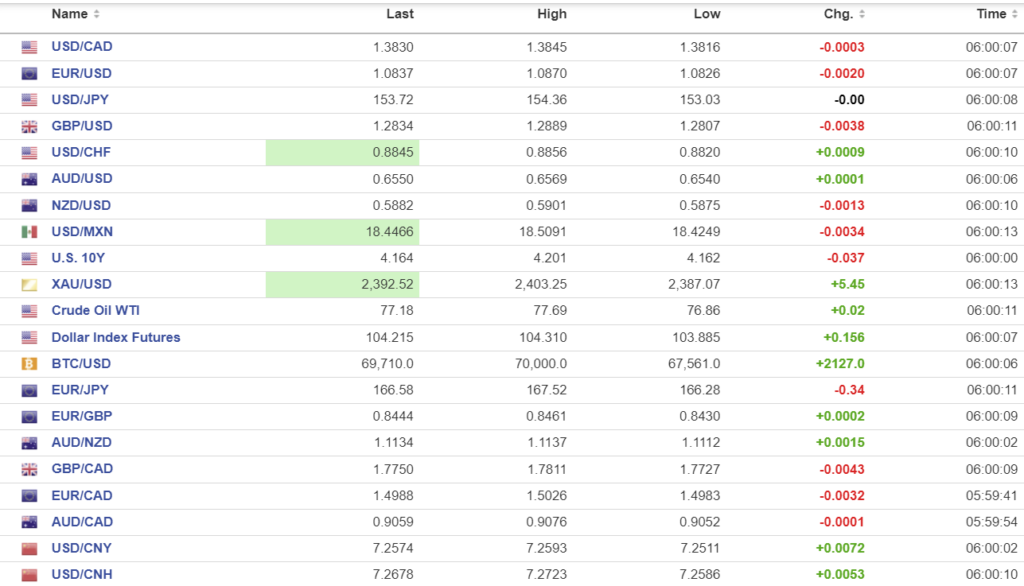
Task: Open the Crude Oil WTI link
Action: [x=96, y=311]
